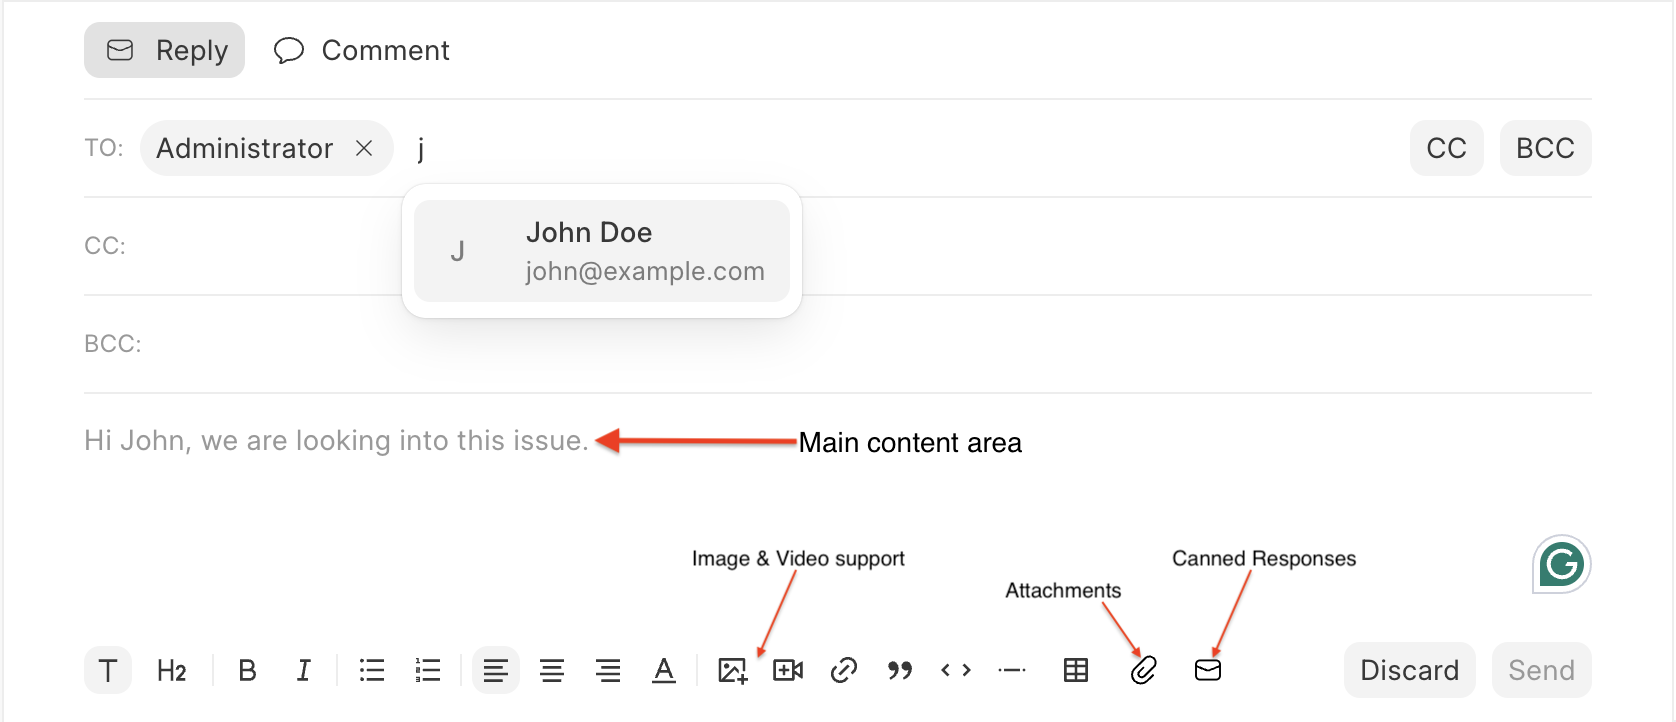
Task: Select John Doe from the suggestion dropdown
Action: [x=602, y=251]
